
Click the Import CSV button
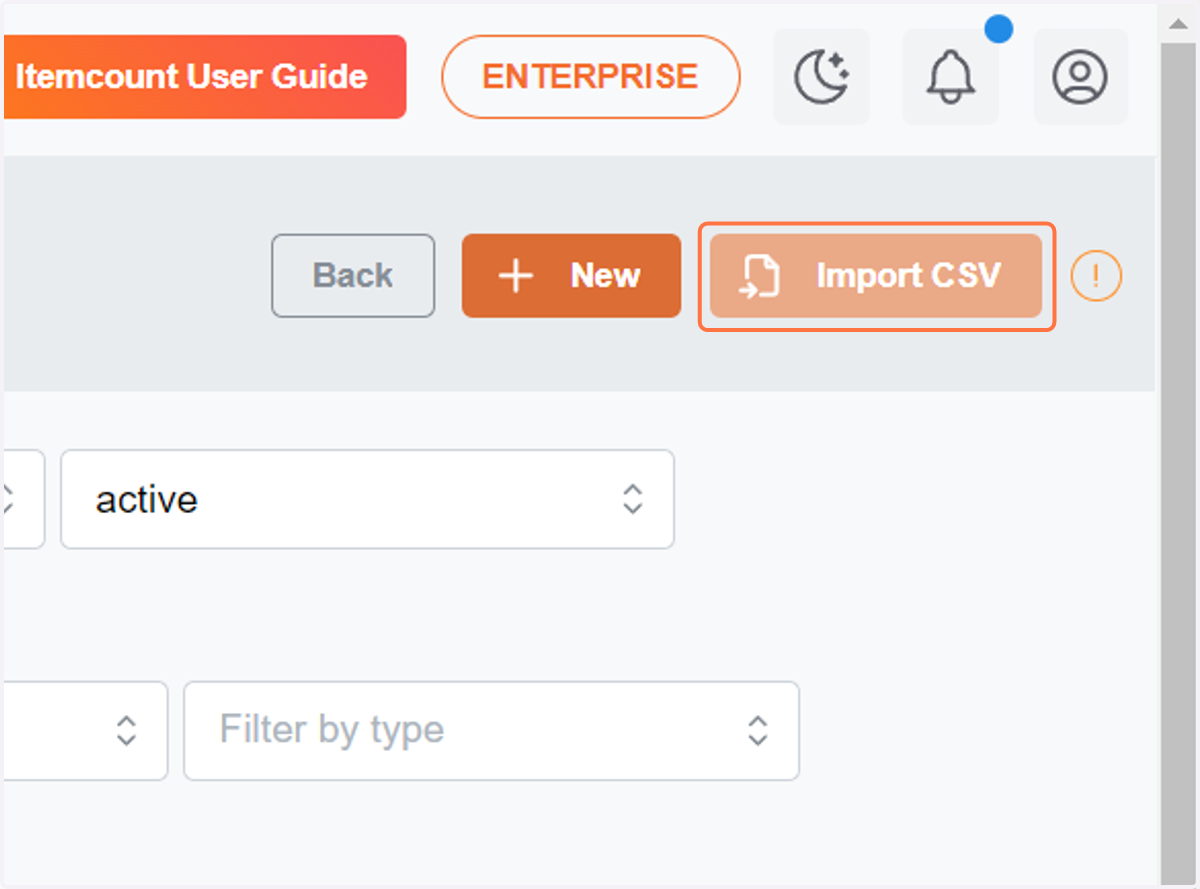point(876,276)
